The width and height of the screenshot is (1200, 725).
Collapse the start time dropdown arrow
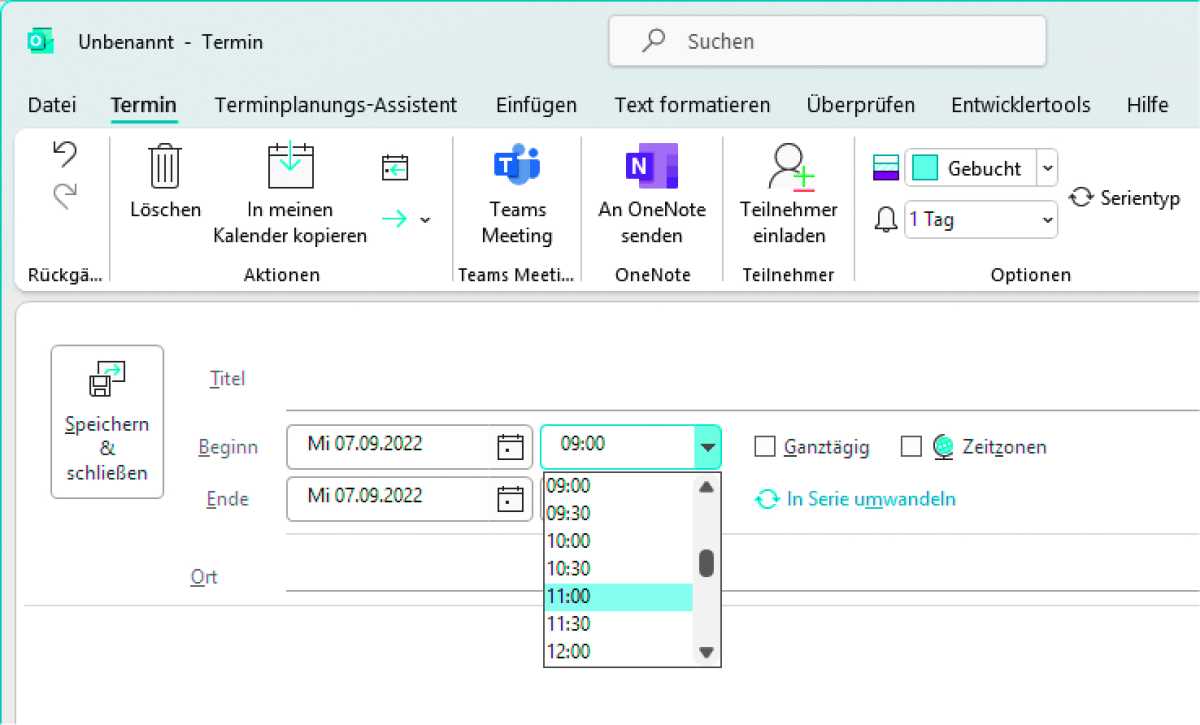[x=707, y=447]
